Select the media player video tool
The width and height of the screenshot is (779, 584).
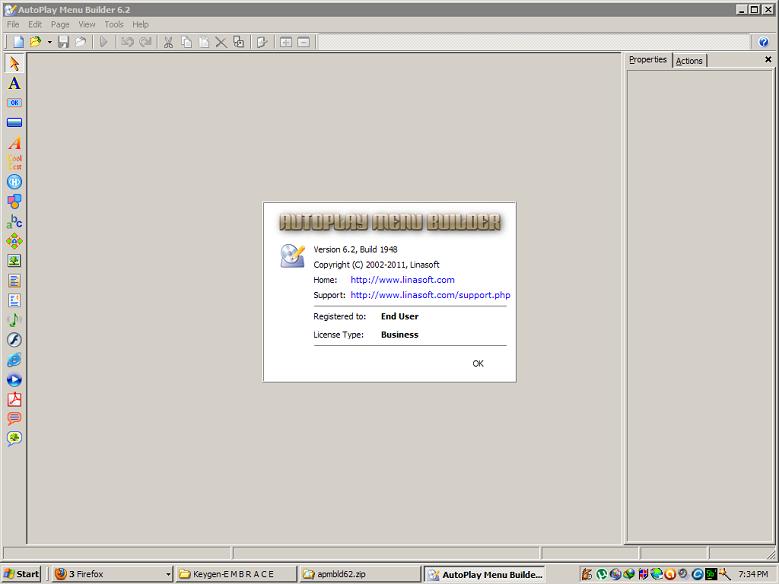(x=14, y=380)
